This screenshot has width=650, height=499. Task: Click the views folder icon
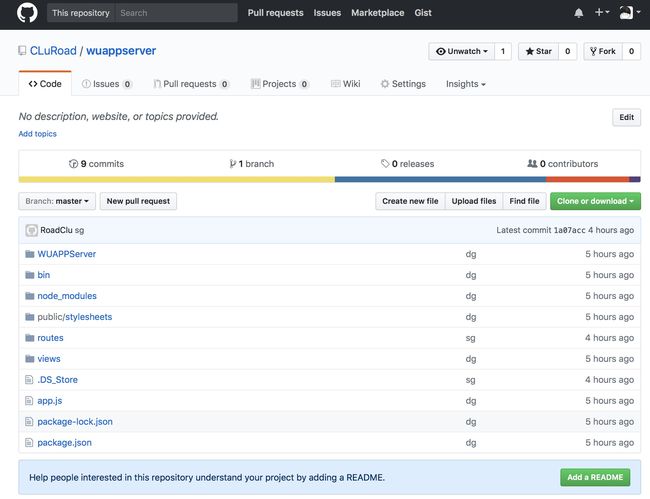[29, 359]
